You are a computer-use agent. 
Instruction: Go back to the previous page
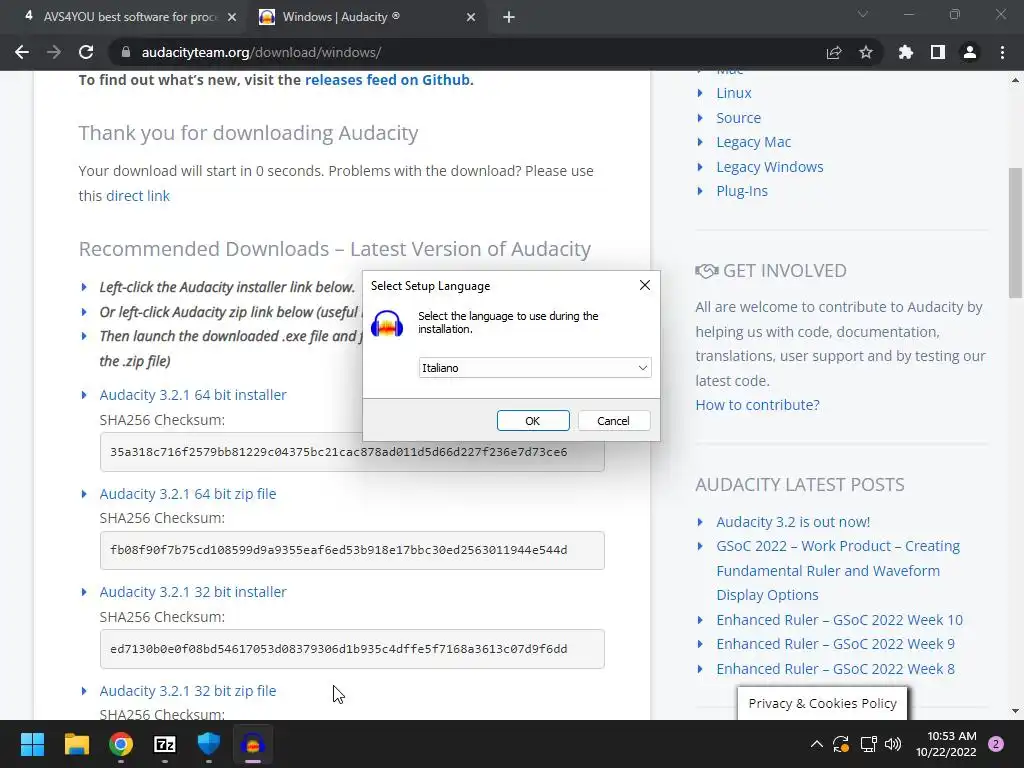coord(22,52)
